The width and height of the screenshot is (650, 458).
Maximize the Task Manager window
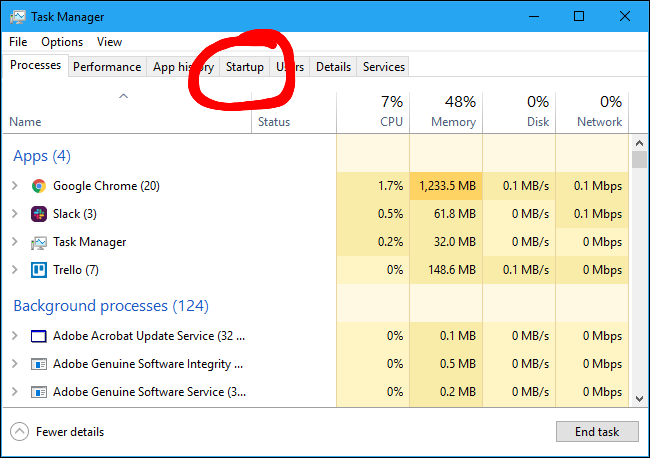click(579, 17)
